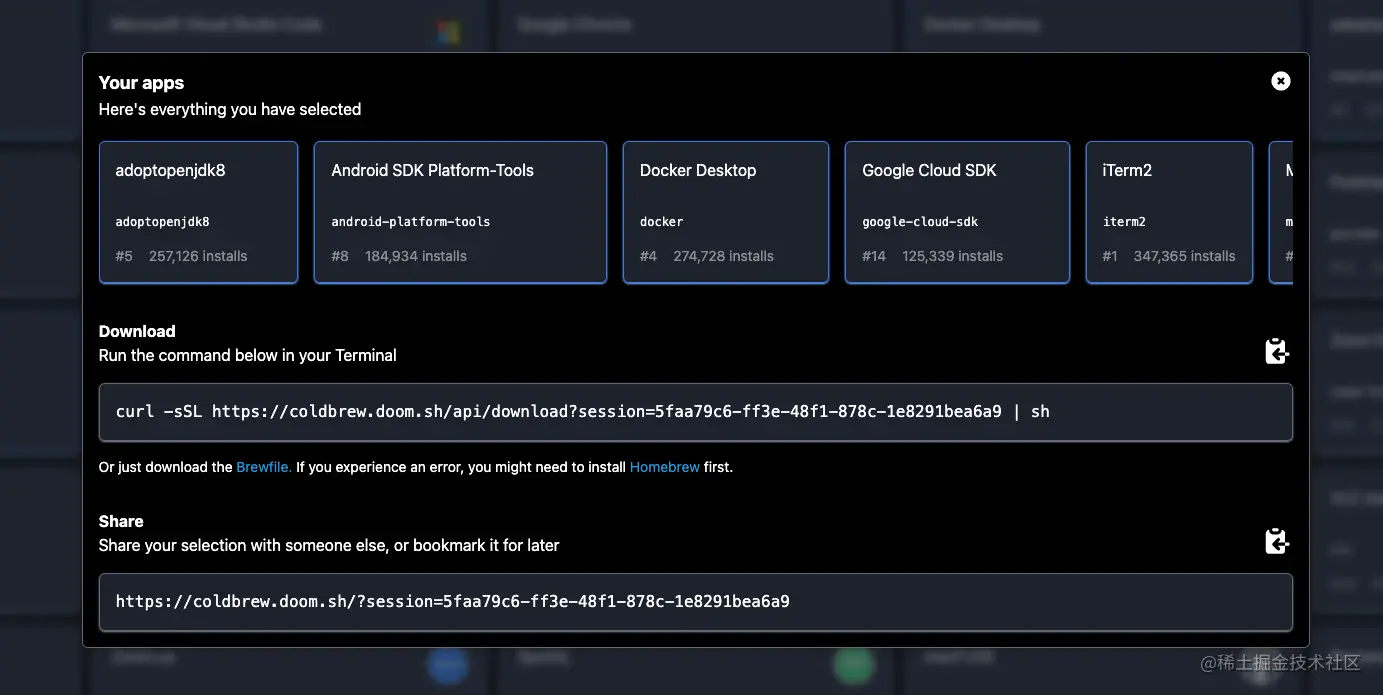
Task: Click '347,365 installs' on the iTerm2 card
Action: tap(1184, 256)
